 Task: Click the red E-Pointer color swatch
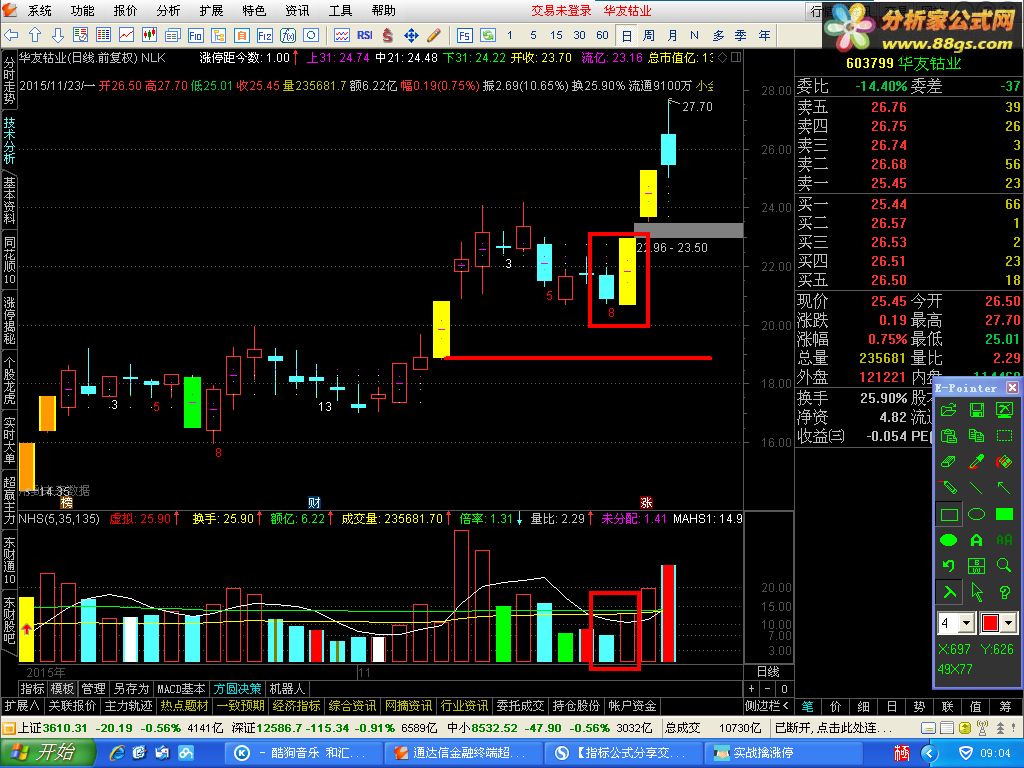(x=990, y=623)
